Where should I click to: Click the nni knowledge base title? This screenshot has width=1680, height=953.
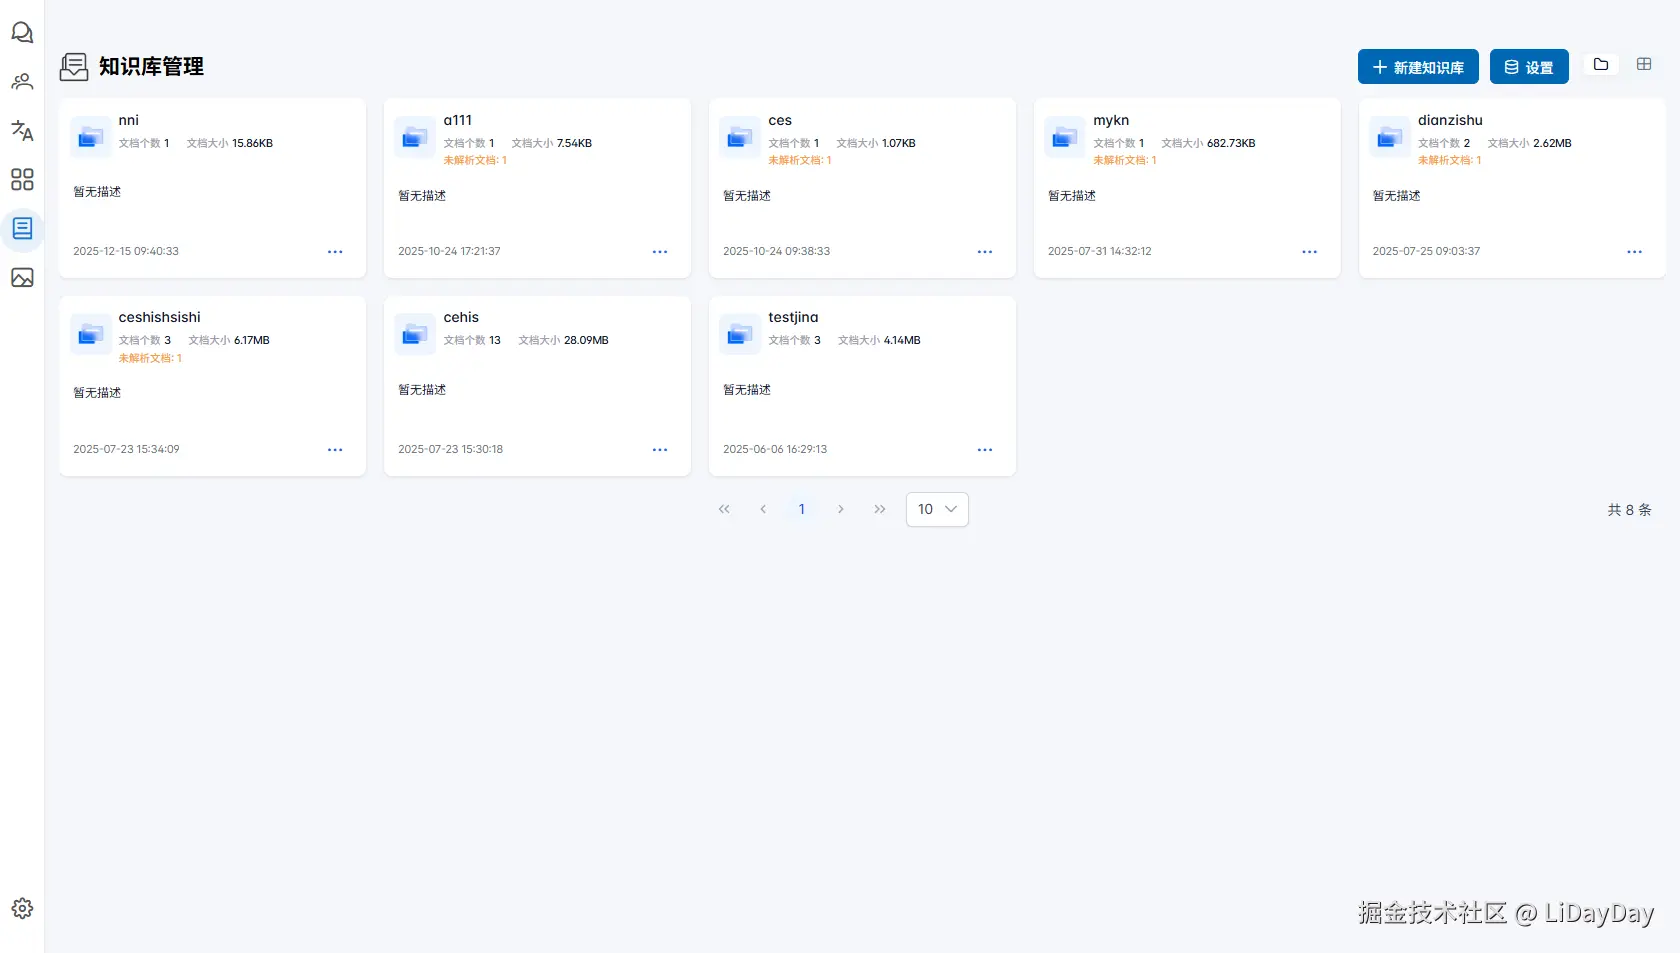point(129,120)
